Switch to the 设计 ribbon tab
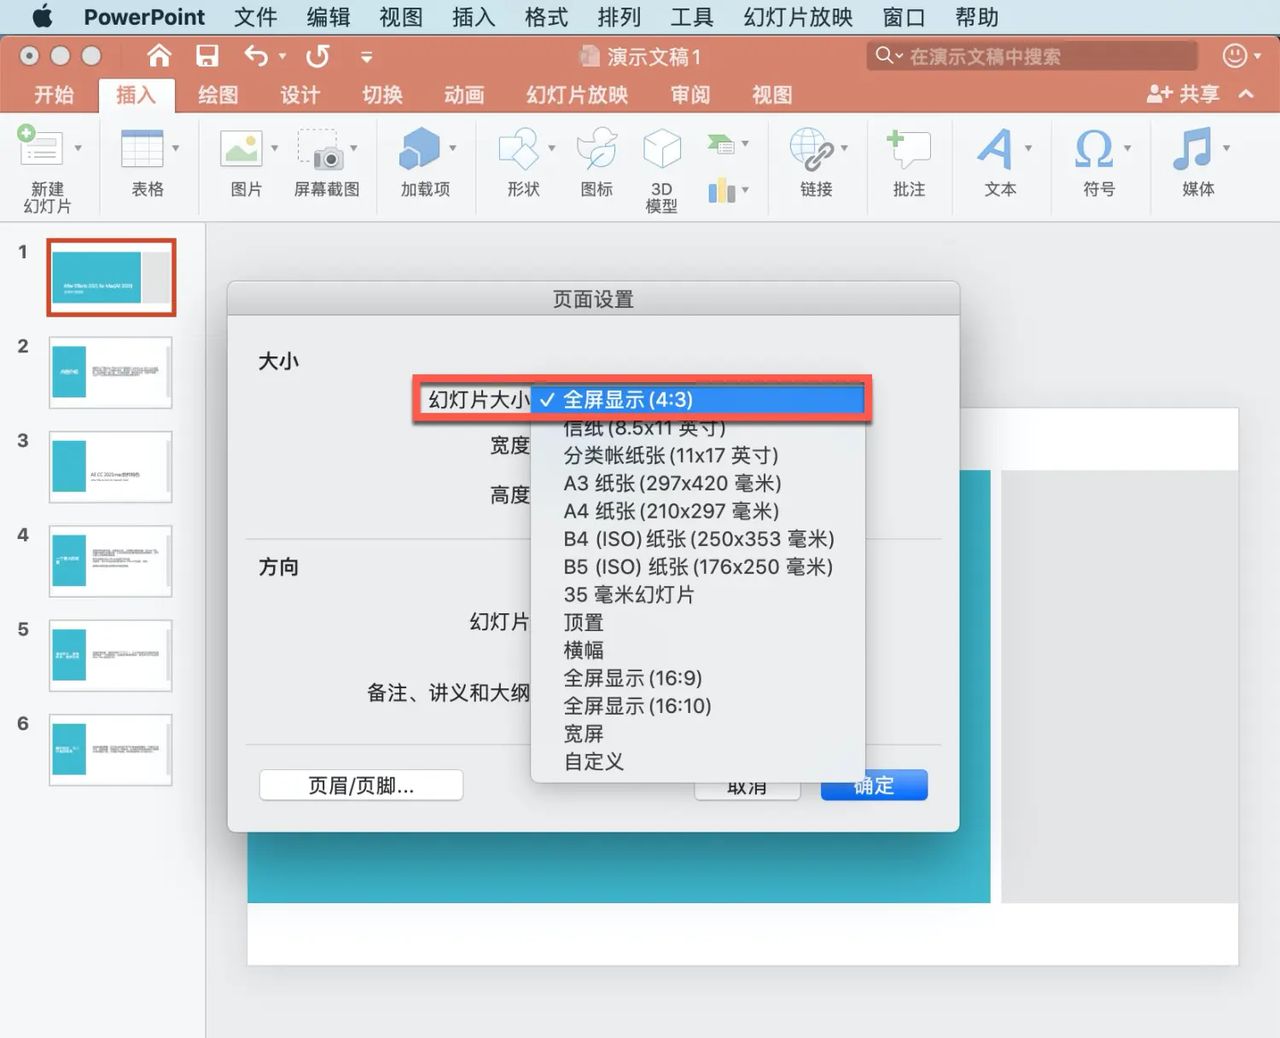The image size is (1280, 1038). pos(300,95)
